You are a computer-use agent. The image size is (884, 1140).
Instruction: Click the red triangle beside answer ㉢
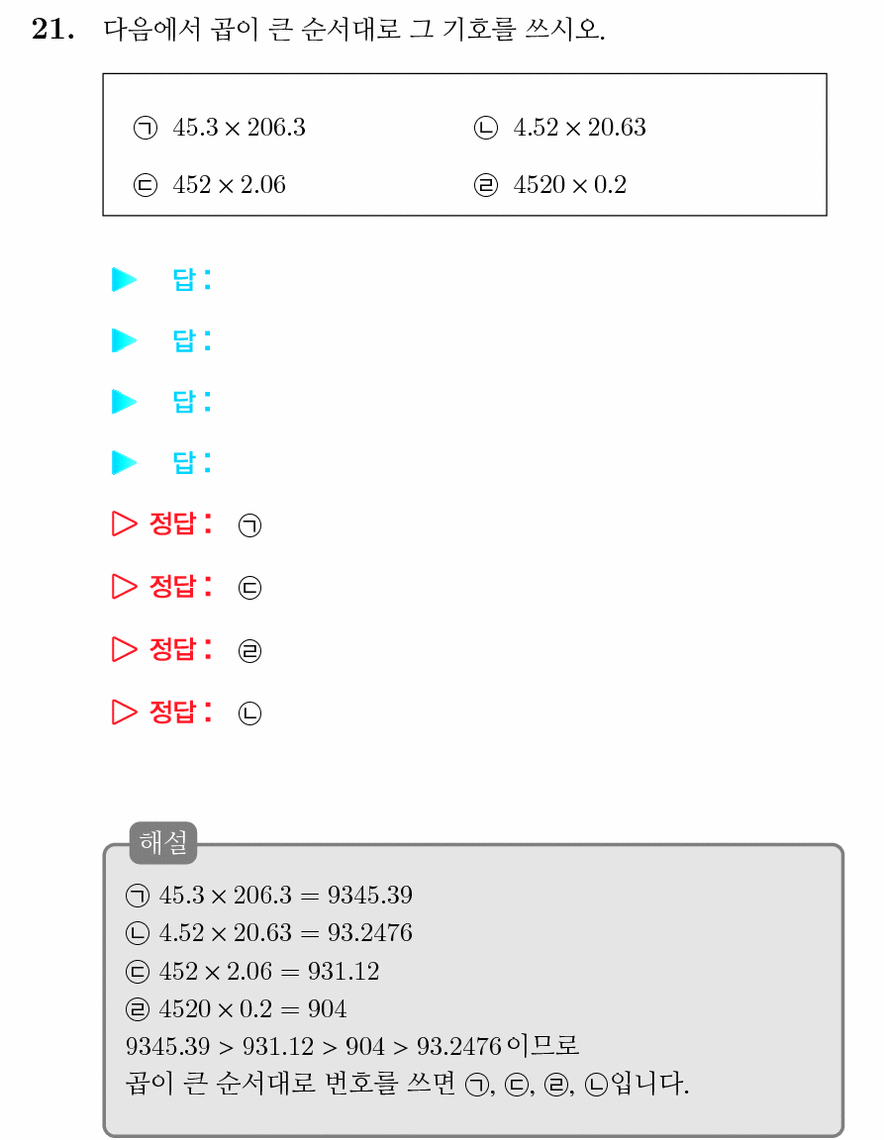[124, 586]
